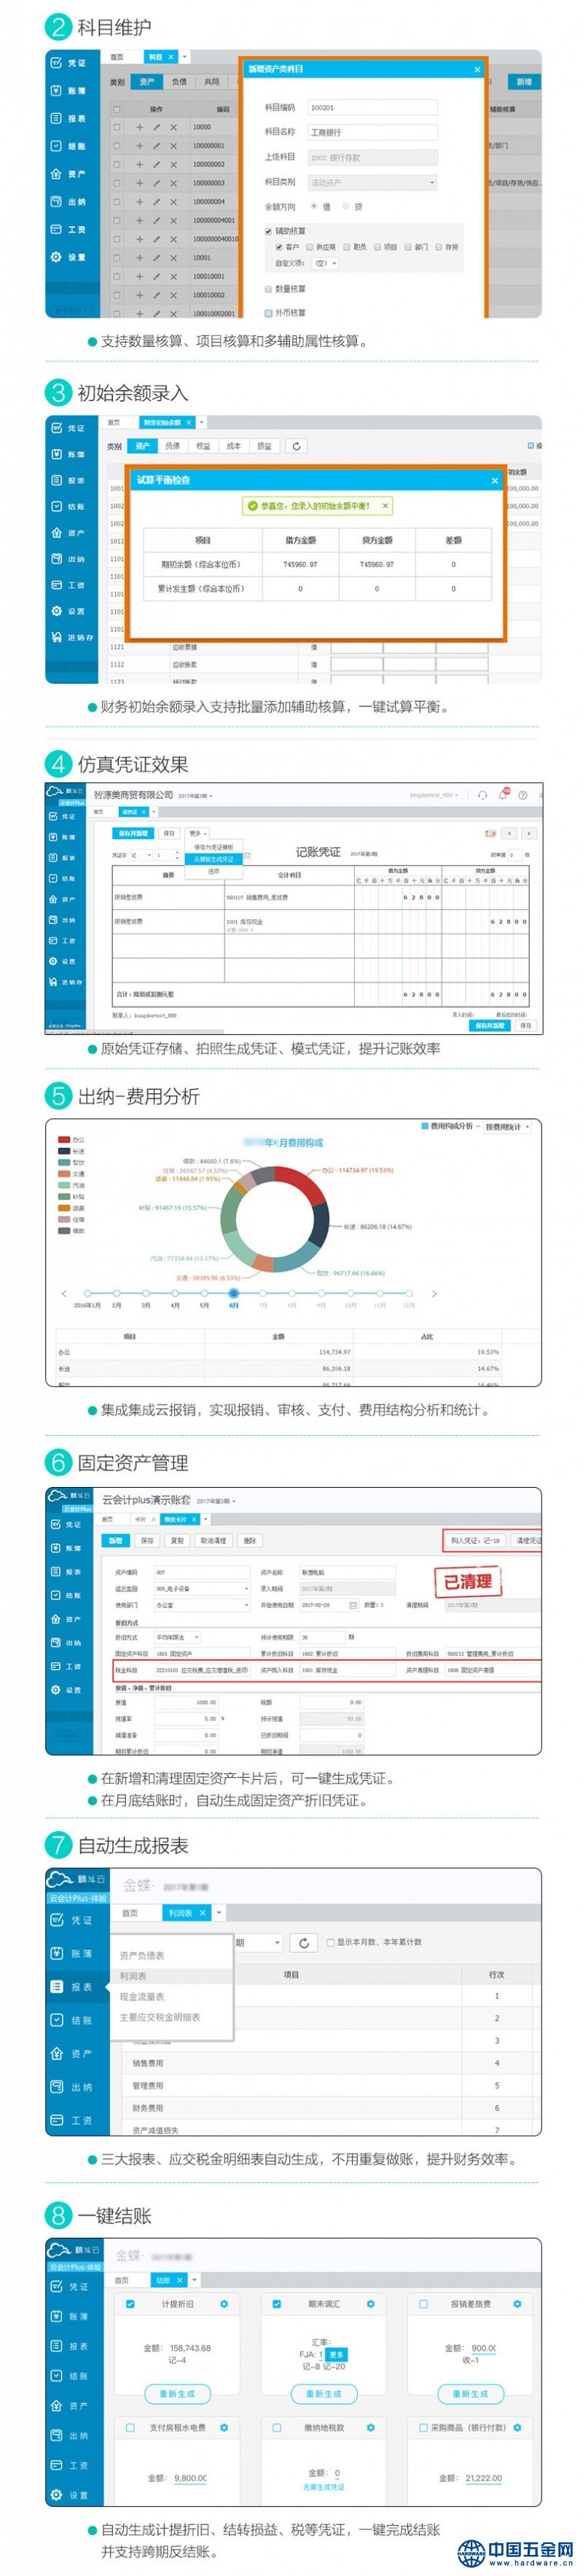Switch to the 成本 tab in 初始余额
The height and width of the screenshot is (2576, 583).
pos(234,446)
